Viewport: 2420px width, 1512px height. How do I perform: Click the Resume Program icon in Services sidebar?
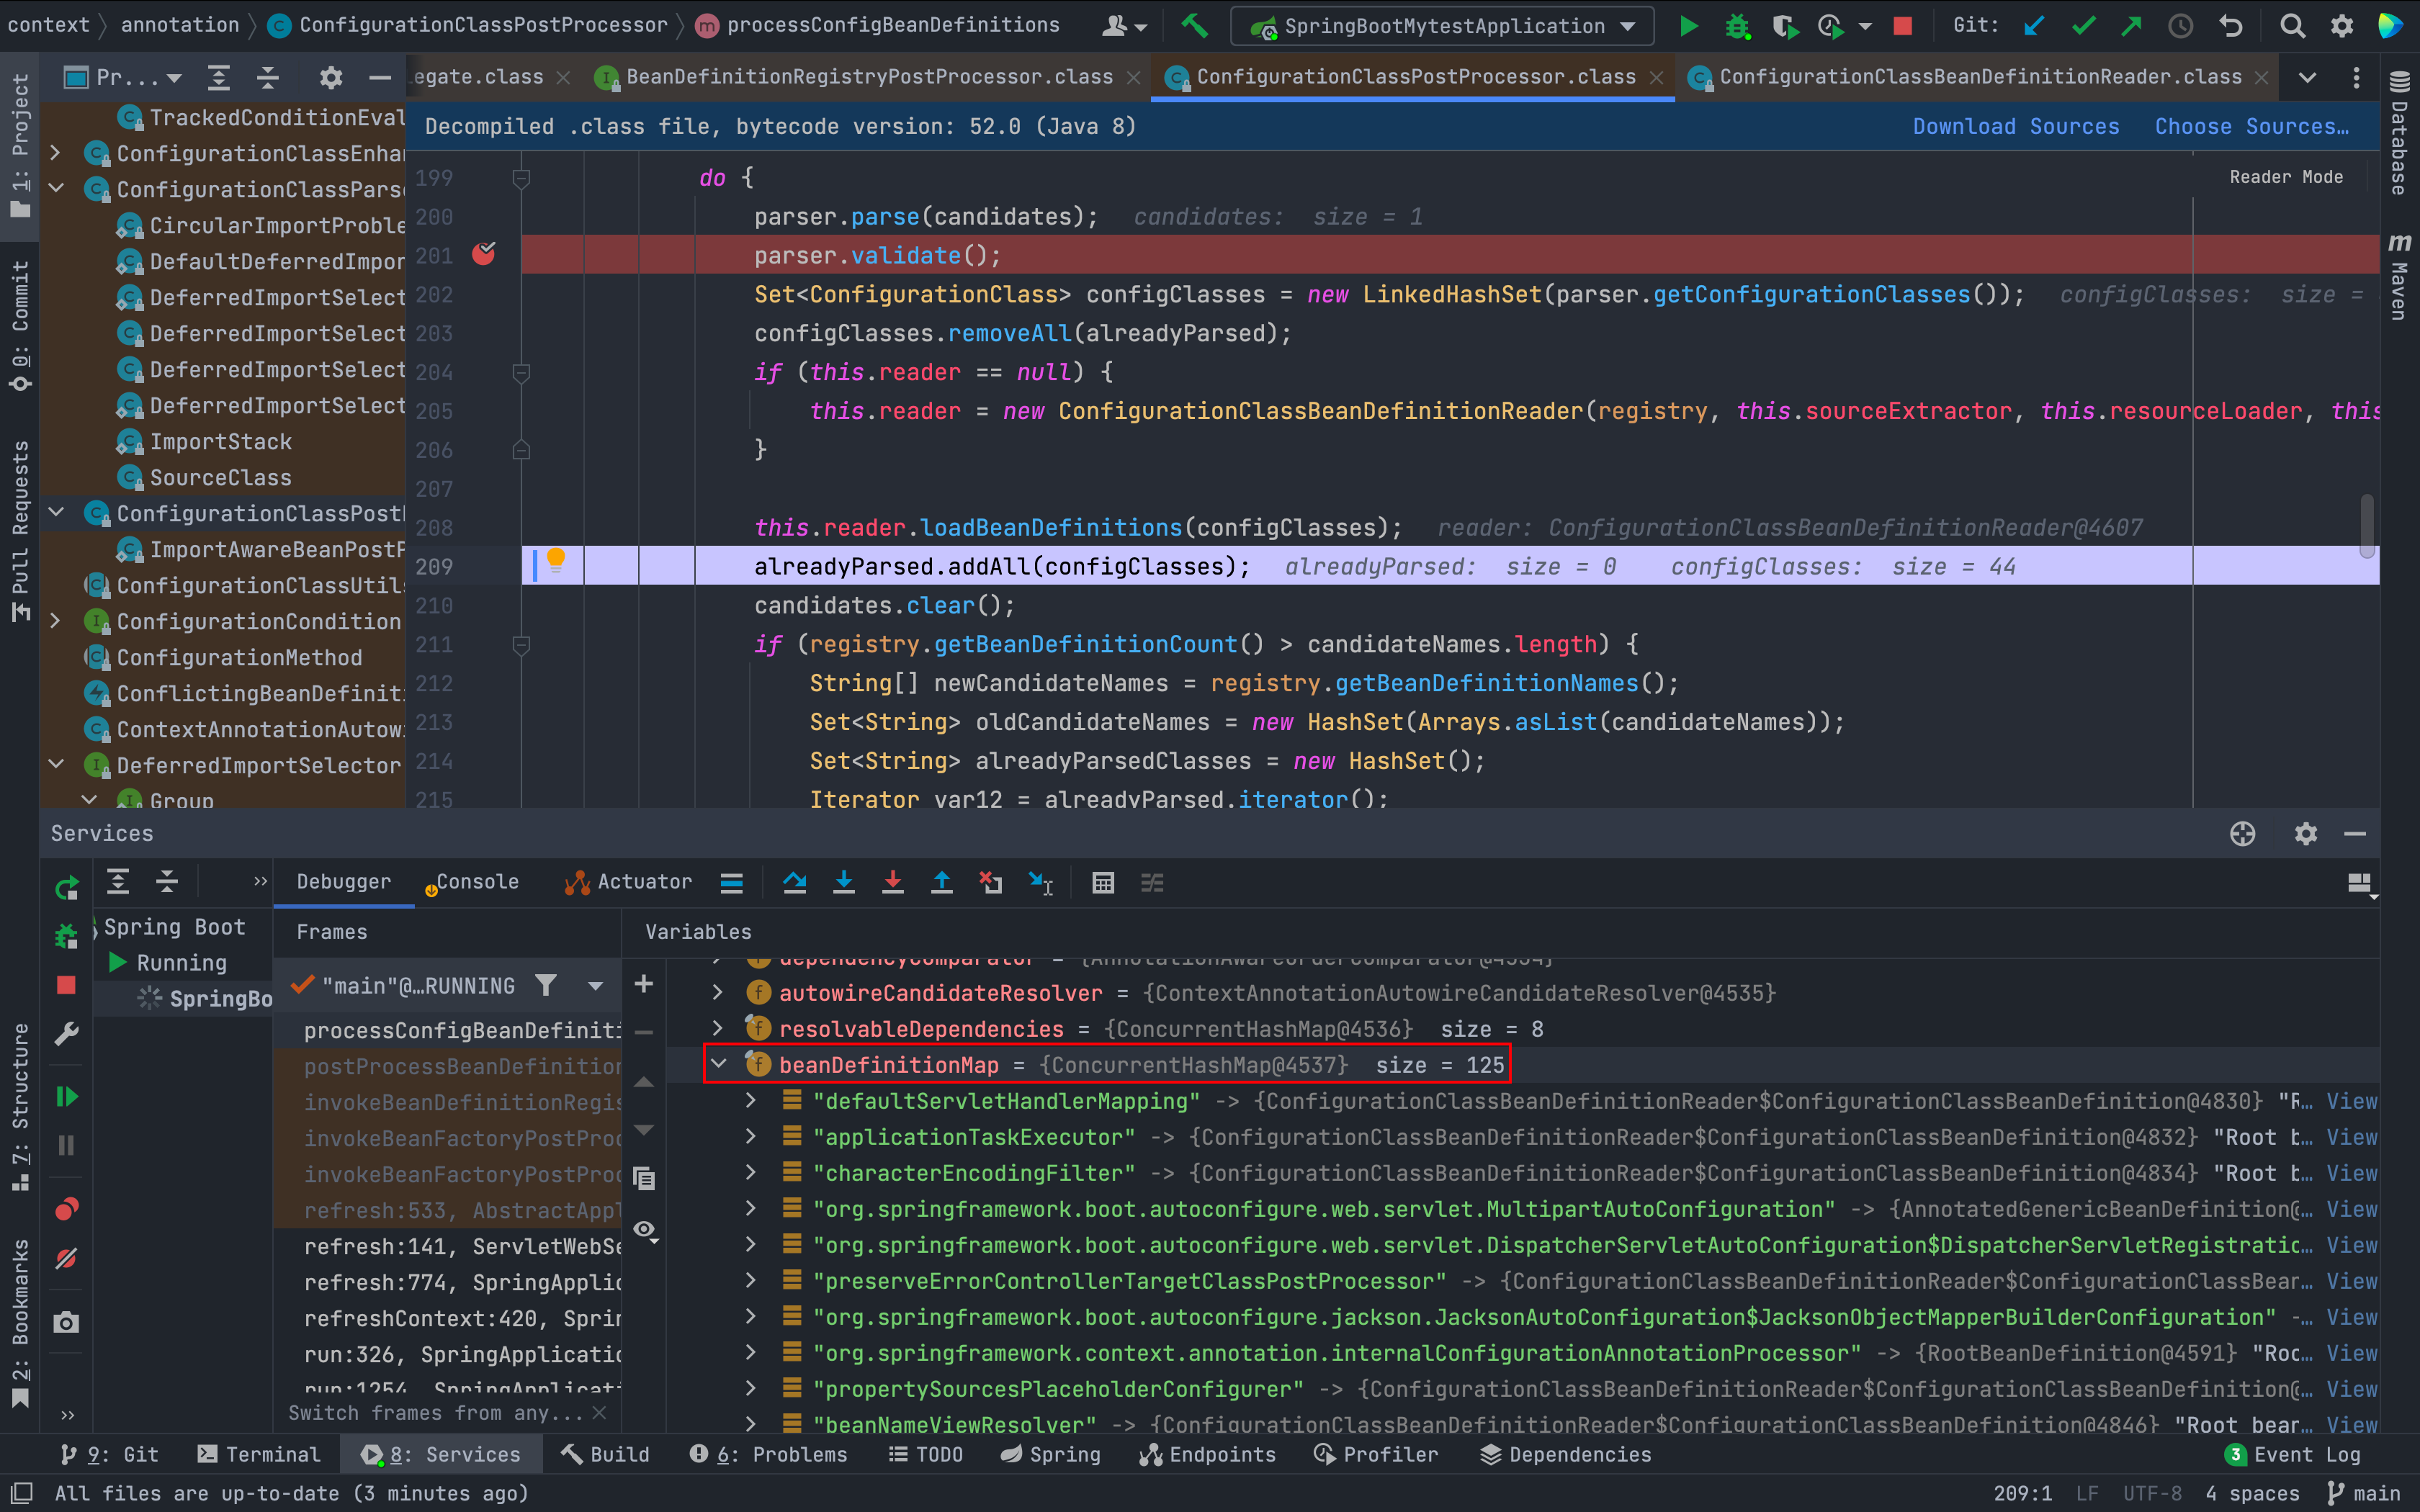click(x=66, y=1097)
